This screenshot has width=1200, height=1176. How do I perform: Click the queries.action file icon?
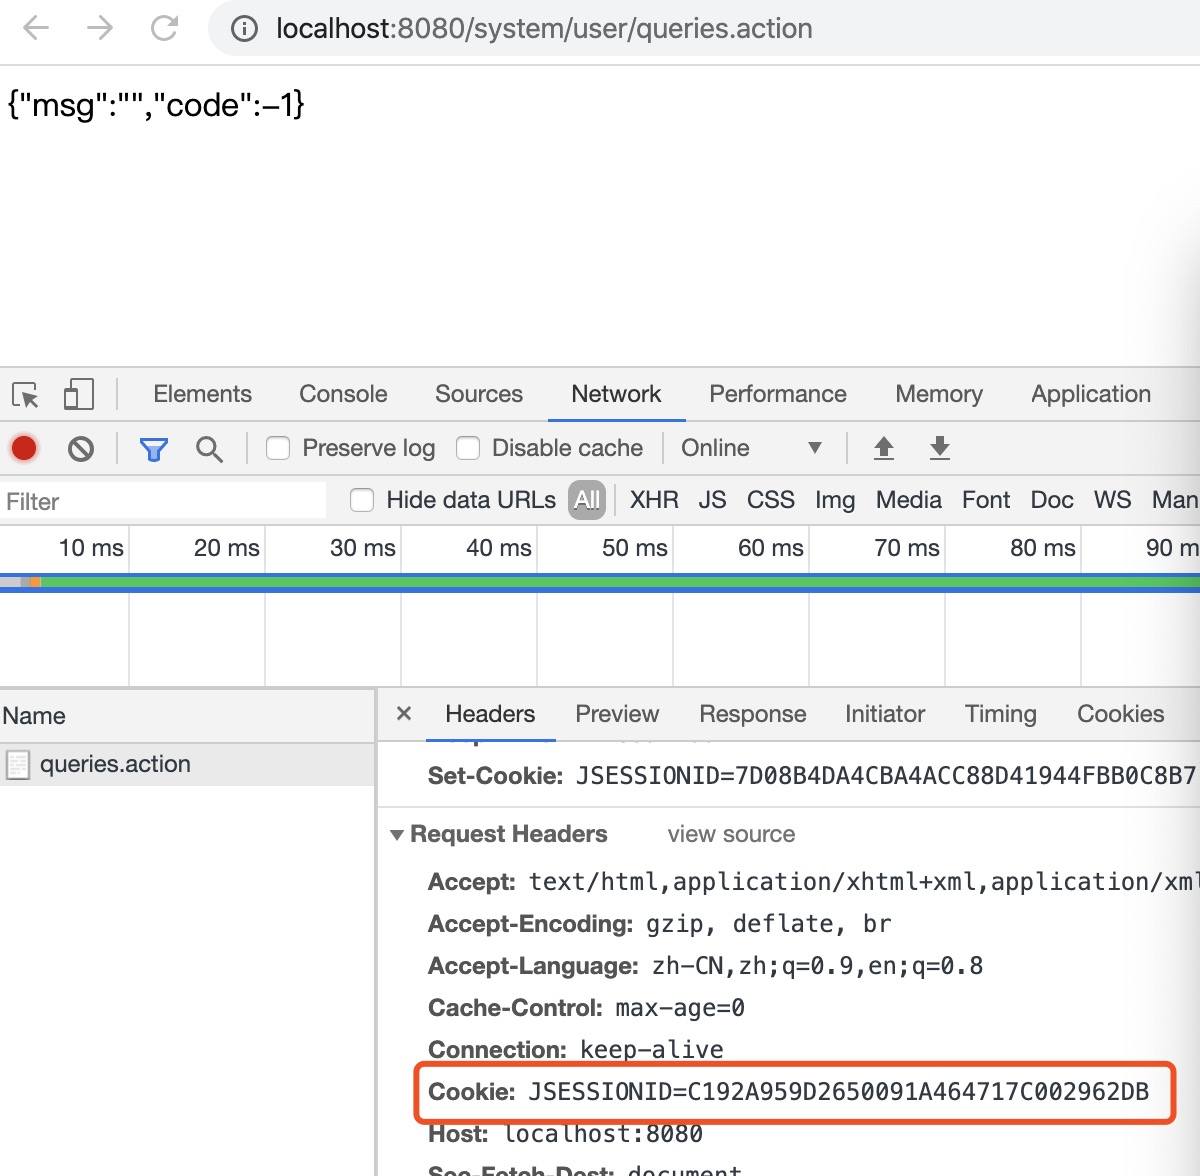18,765
